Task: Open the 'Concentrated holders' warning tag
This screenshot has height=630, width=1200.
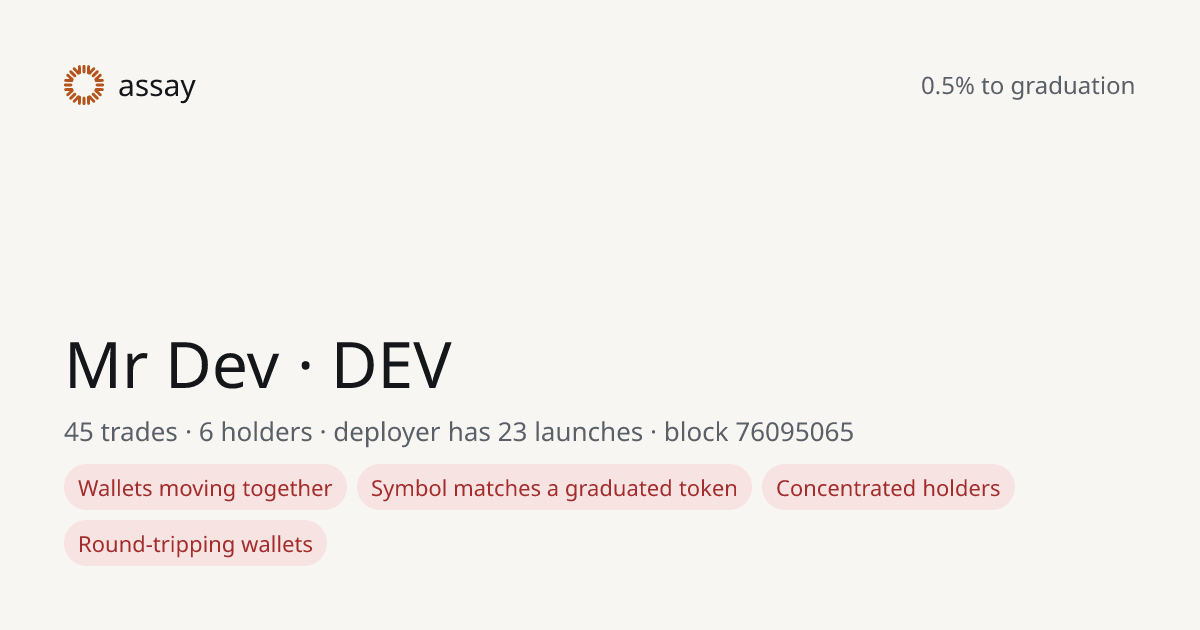Action: point(888,488)
